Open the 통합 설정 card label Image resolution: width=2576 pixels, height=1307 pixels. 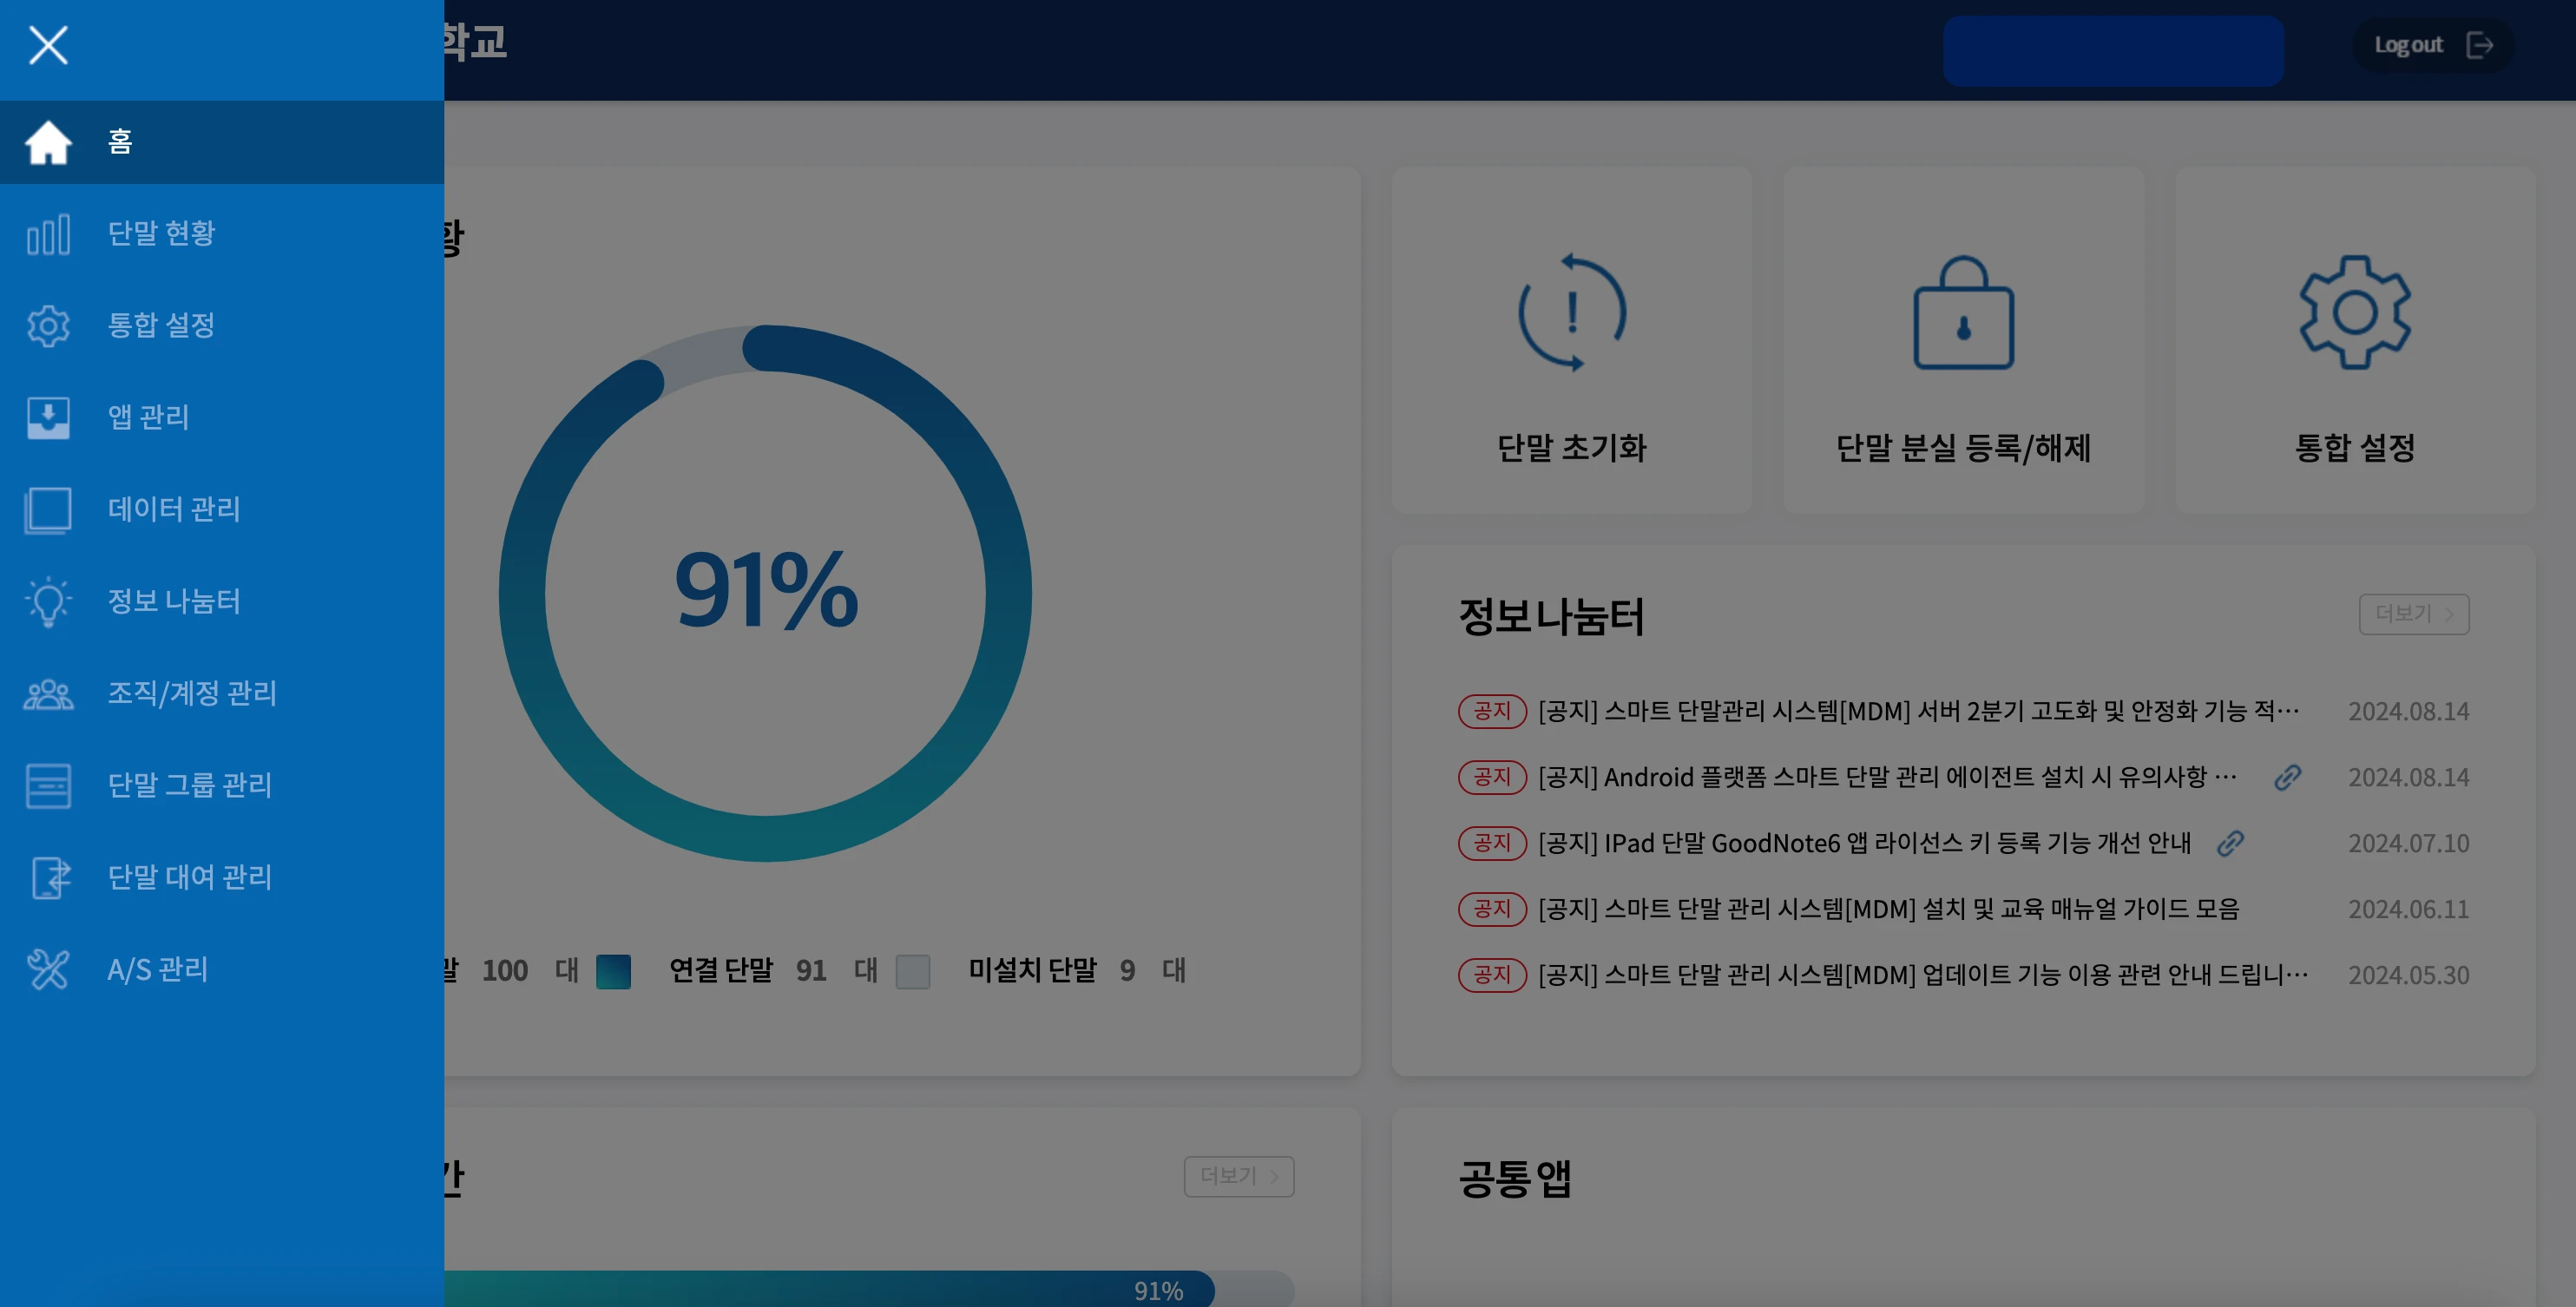point(2355,448)
